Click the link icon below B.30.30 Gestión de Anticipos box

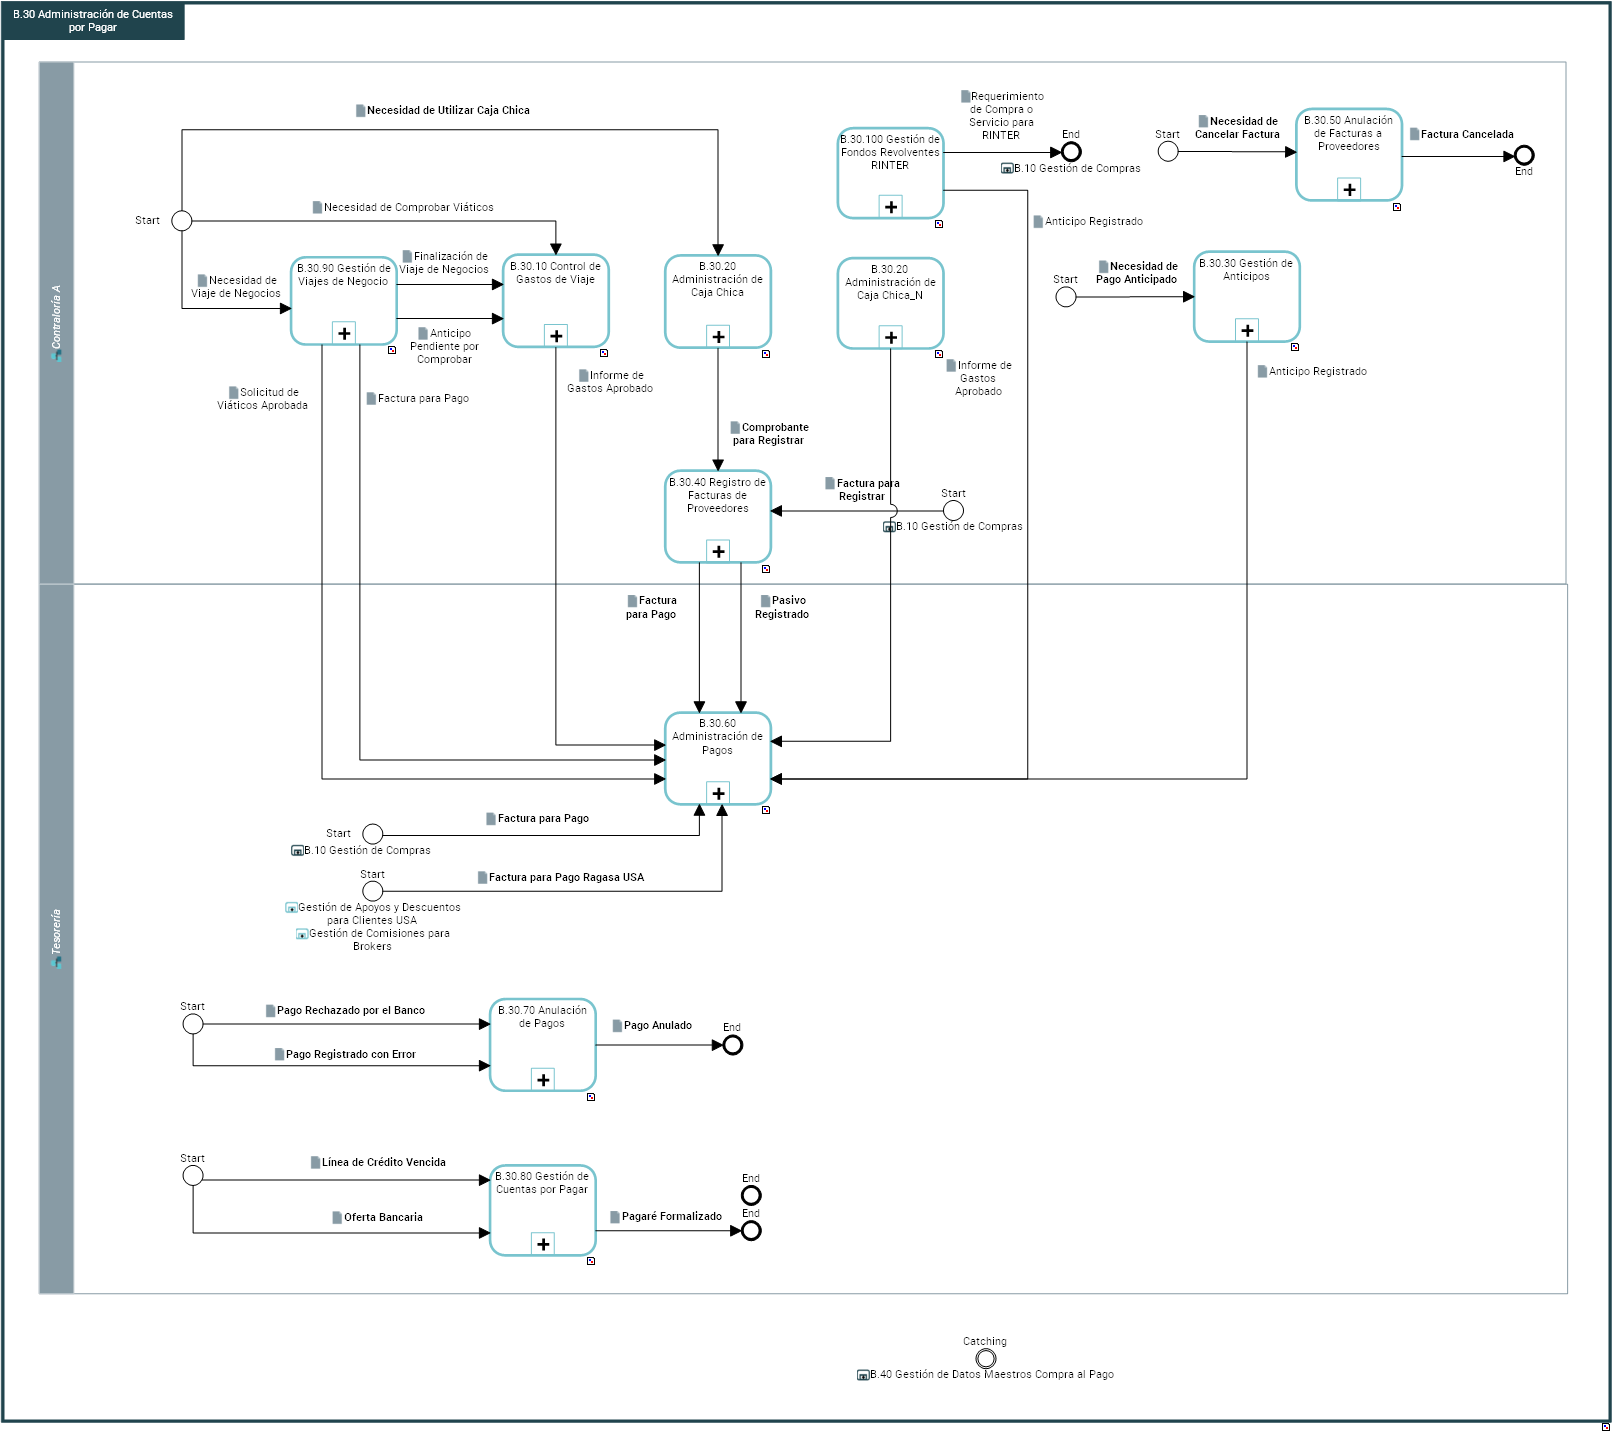1295,347
